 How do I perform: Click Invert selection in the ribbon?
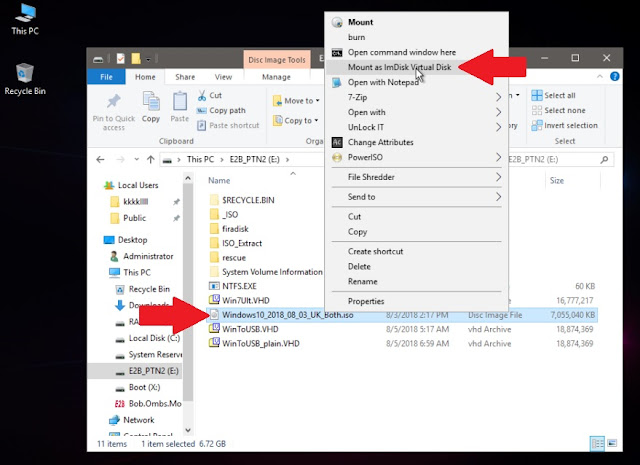tap(564, 125)
